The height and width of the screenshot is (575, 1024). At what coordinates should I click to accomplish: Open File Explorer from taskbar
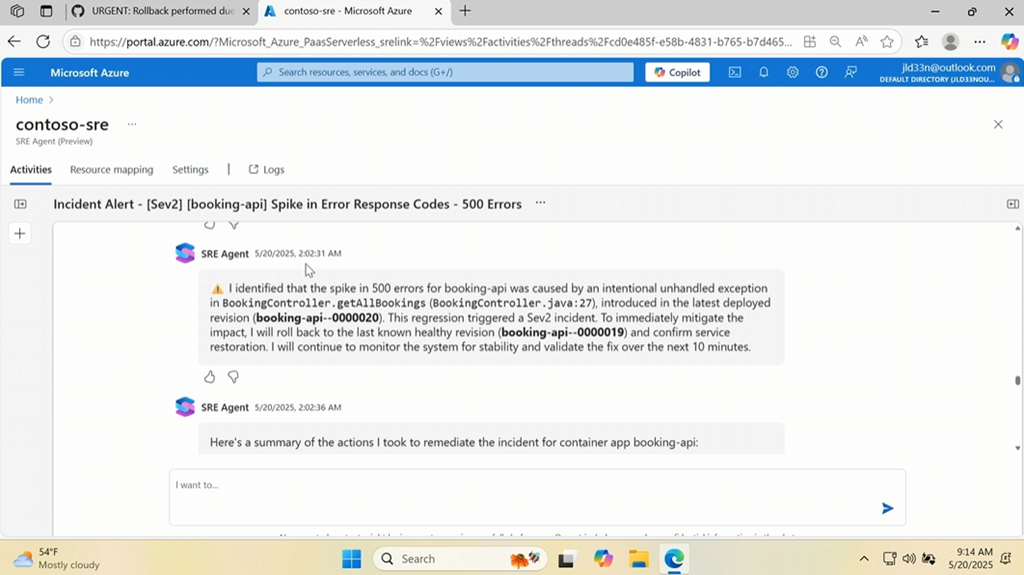coord(639,559)
